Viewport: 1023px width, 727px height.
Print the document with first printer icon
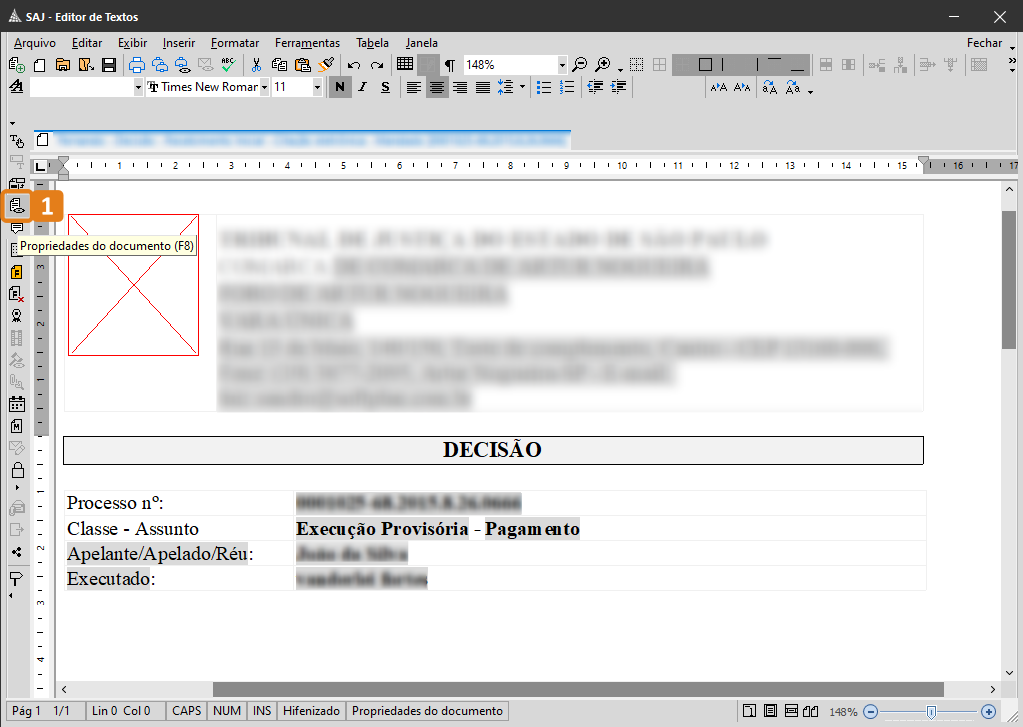tap(136, 65)
